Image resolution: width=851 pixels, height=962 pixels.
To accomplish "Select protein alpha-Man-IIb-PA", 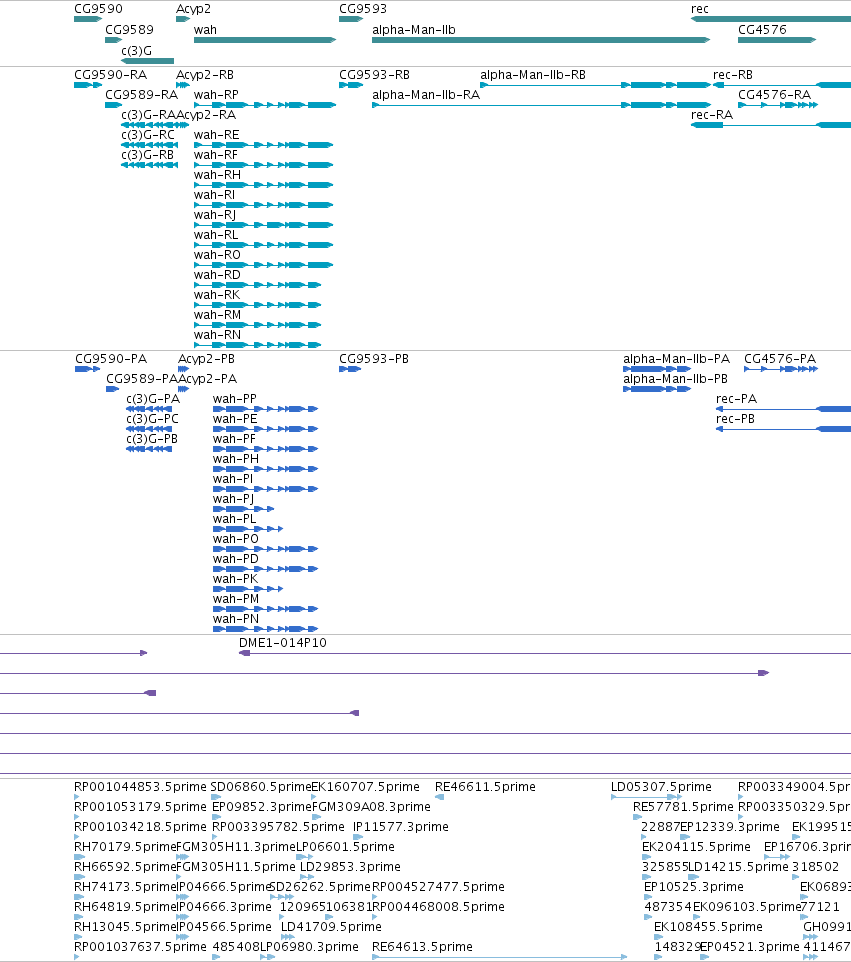I will 677,359.
